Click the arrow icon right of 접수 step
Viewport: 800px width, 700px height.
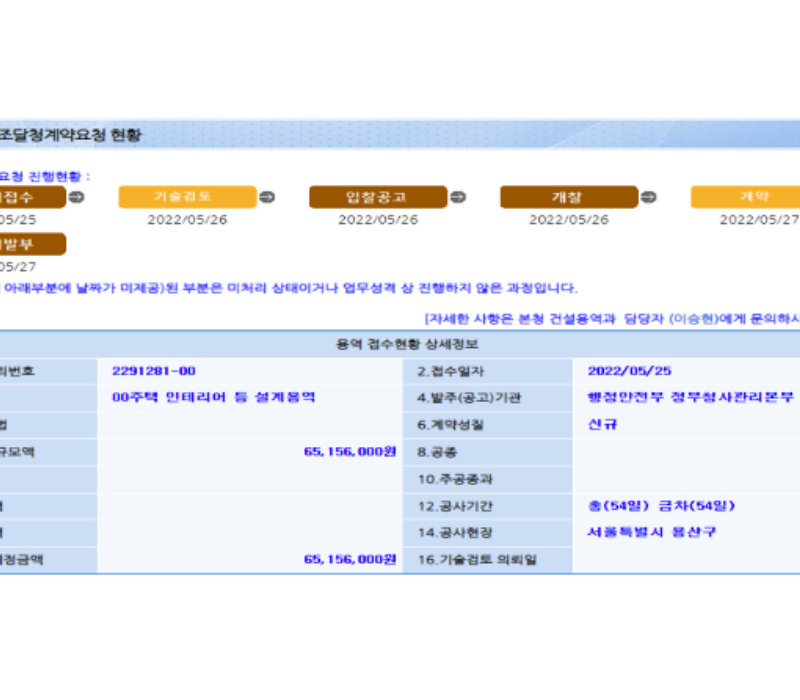click(x=76, y=197)
